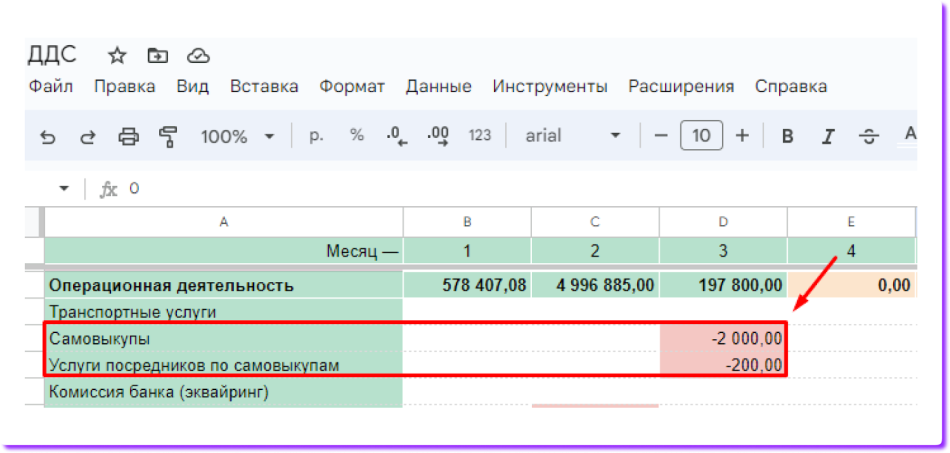
Task: Click the 123 number format button
Action: [x=480, y=136]
